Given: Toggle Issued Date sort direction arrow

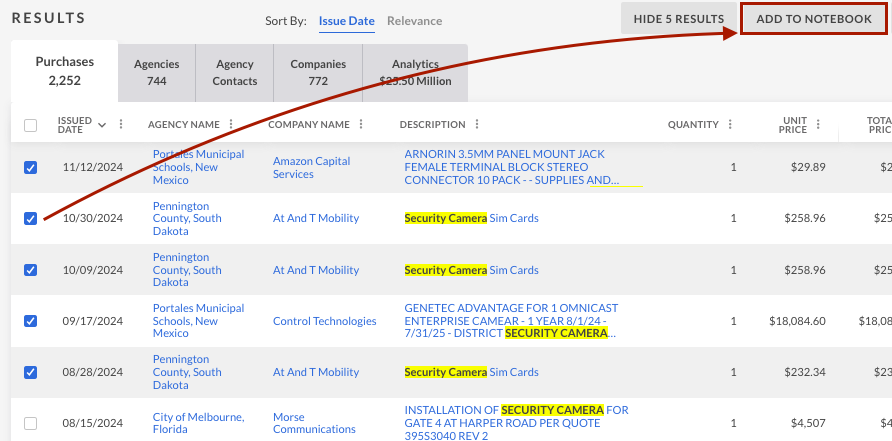Looking at the screenshot, I should [102, 125].
